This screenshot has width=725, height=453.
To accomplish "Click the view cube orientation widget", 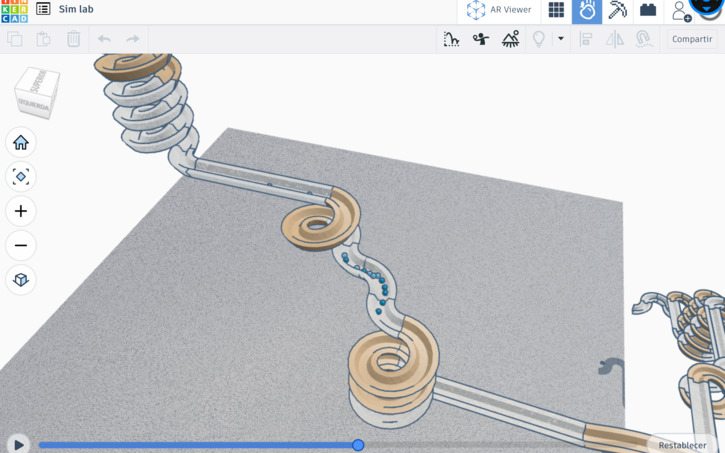I will [x=37, y=93].
